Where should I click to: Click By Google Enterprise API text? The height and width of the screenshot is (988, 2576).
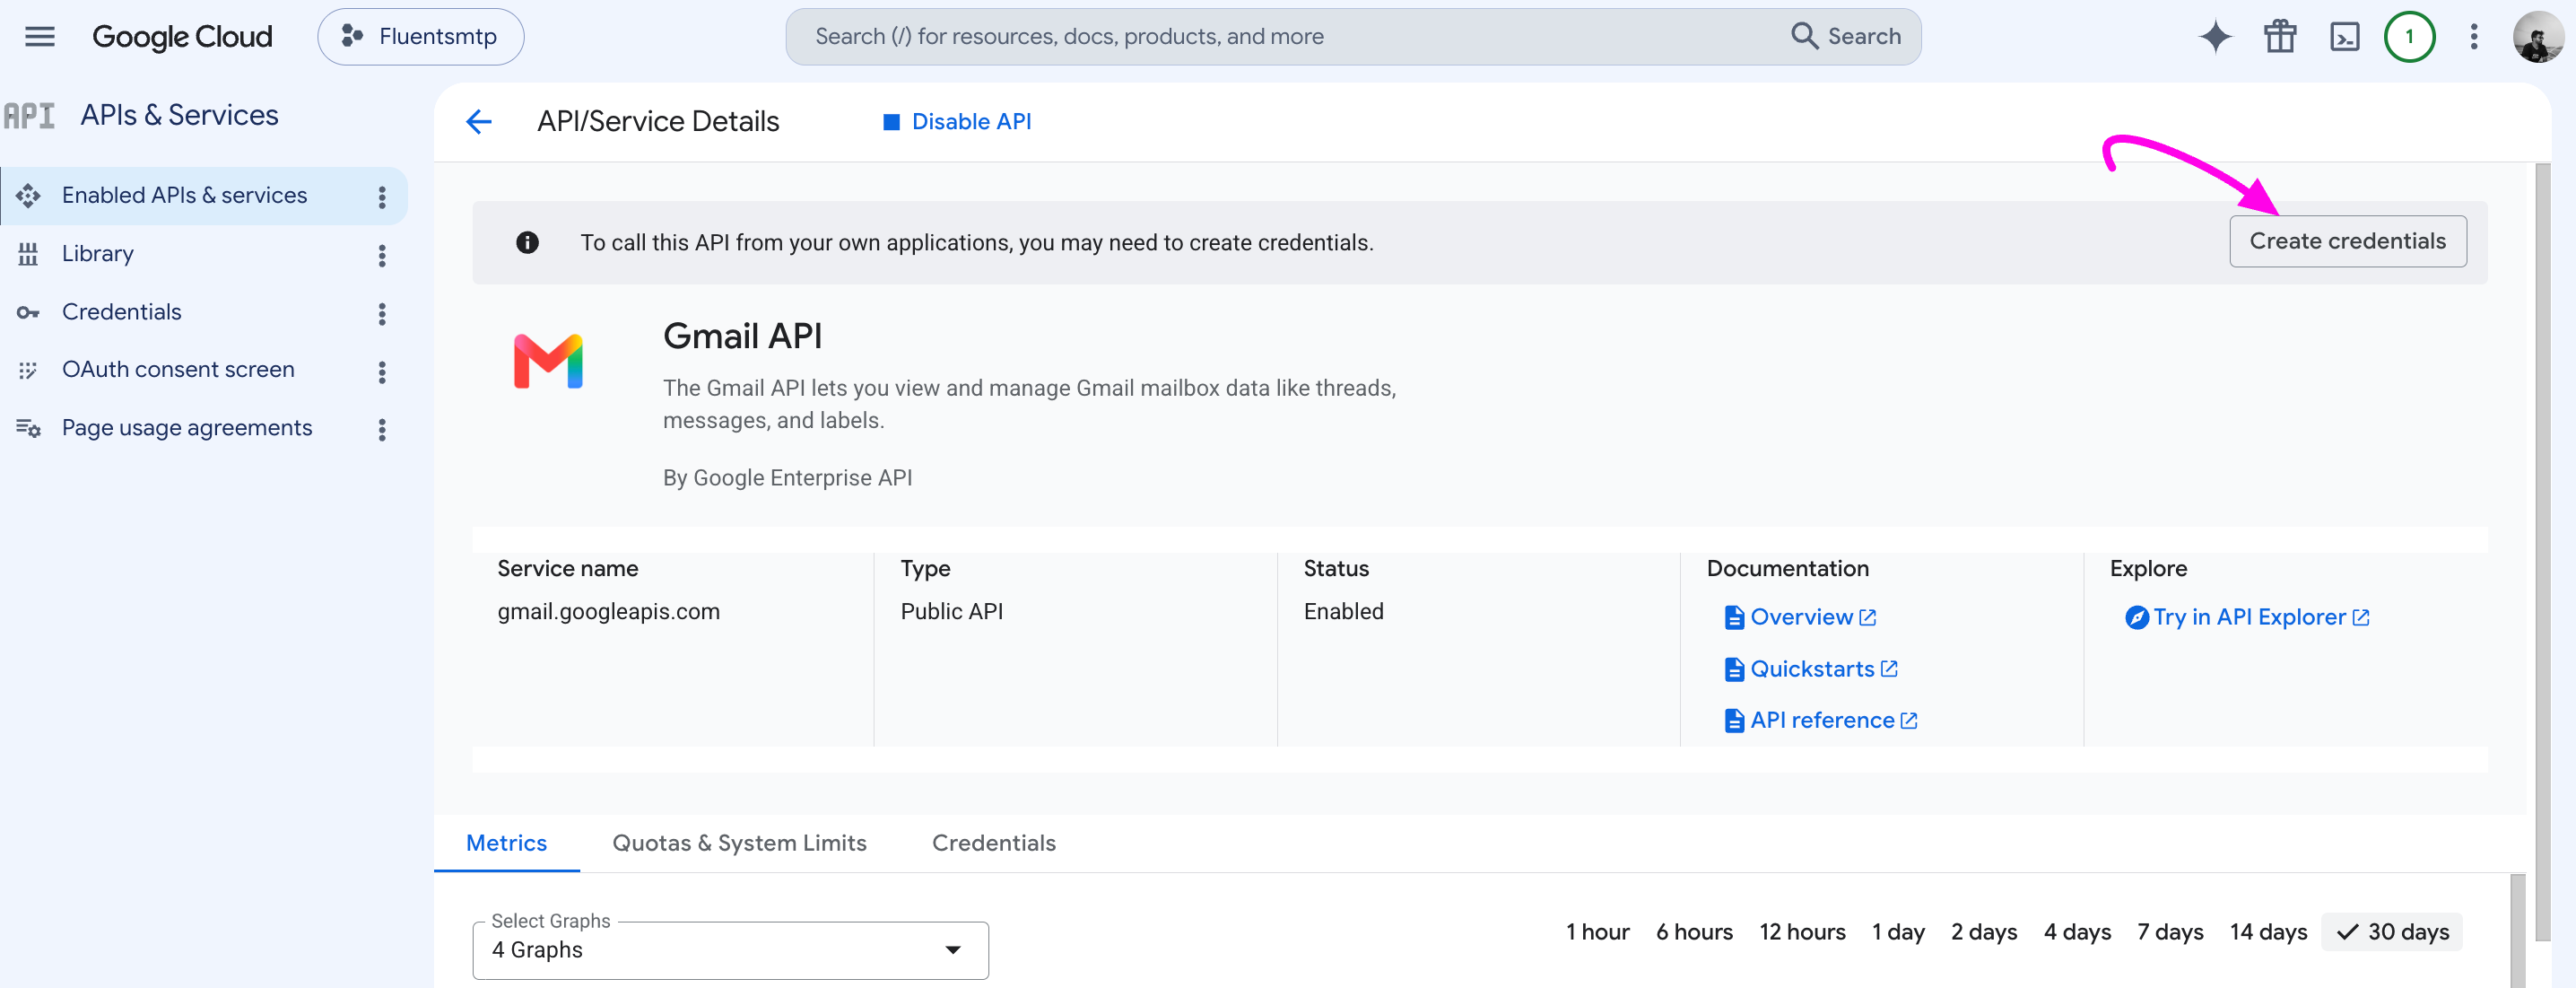pos(787,478)
